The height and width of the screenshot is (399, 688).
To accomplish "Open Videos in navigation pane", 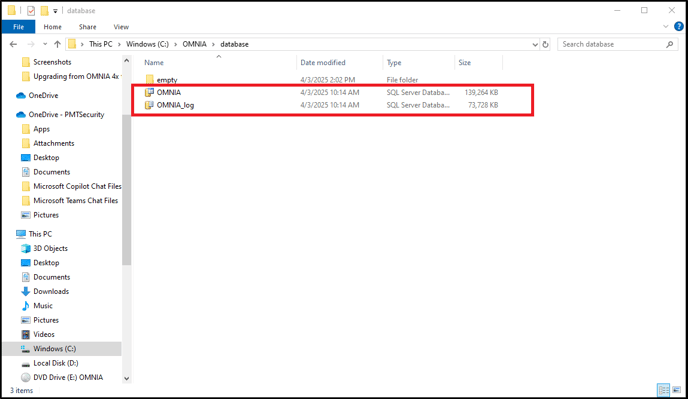I will coord(44,334).
